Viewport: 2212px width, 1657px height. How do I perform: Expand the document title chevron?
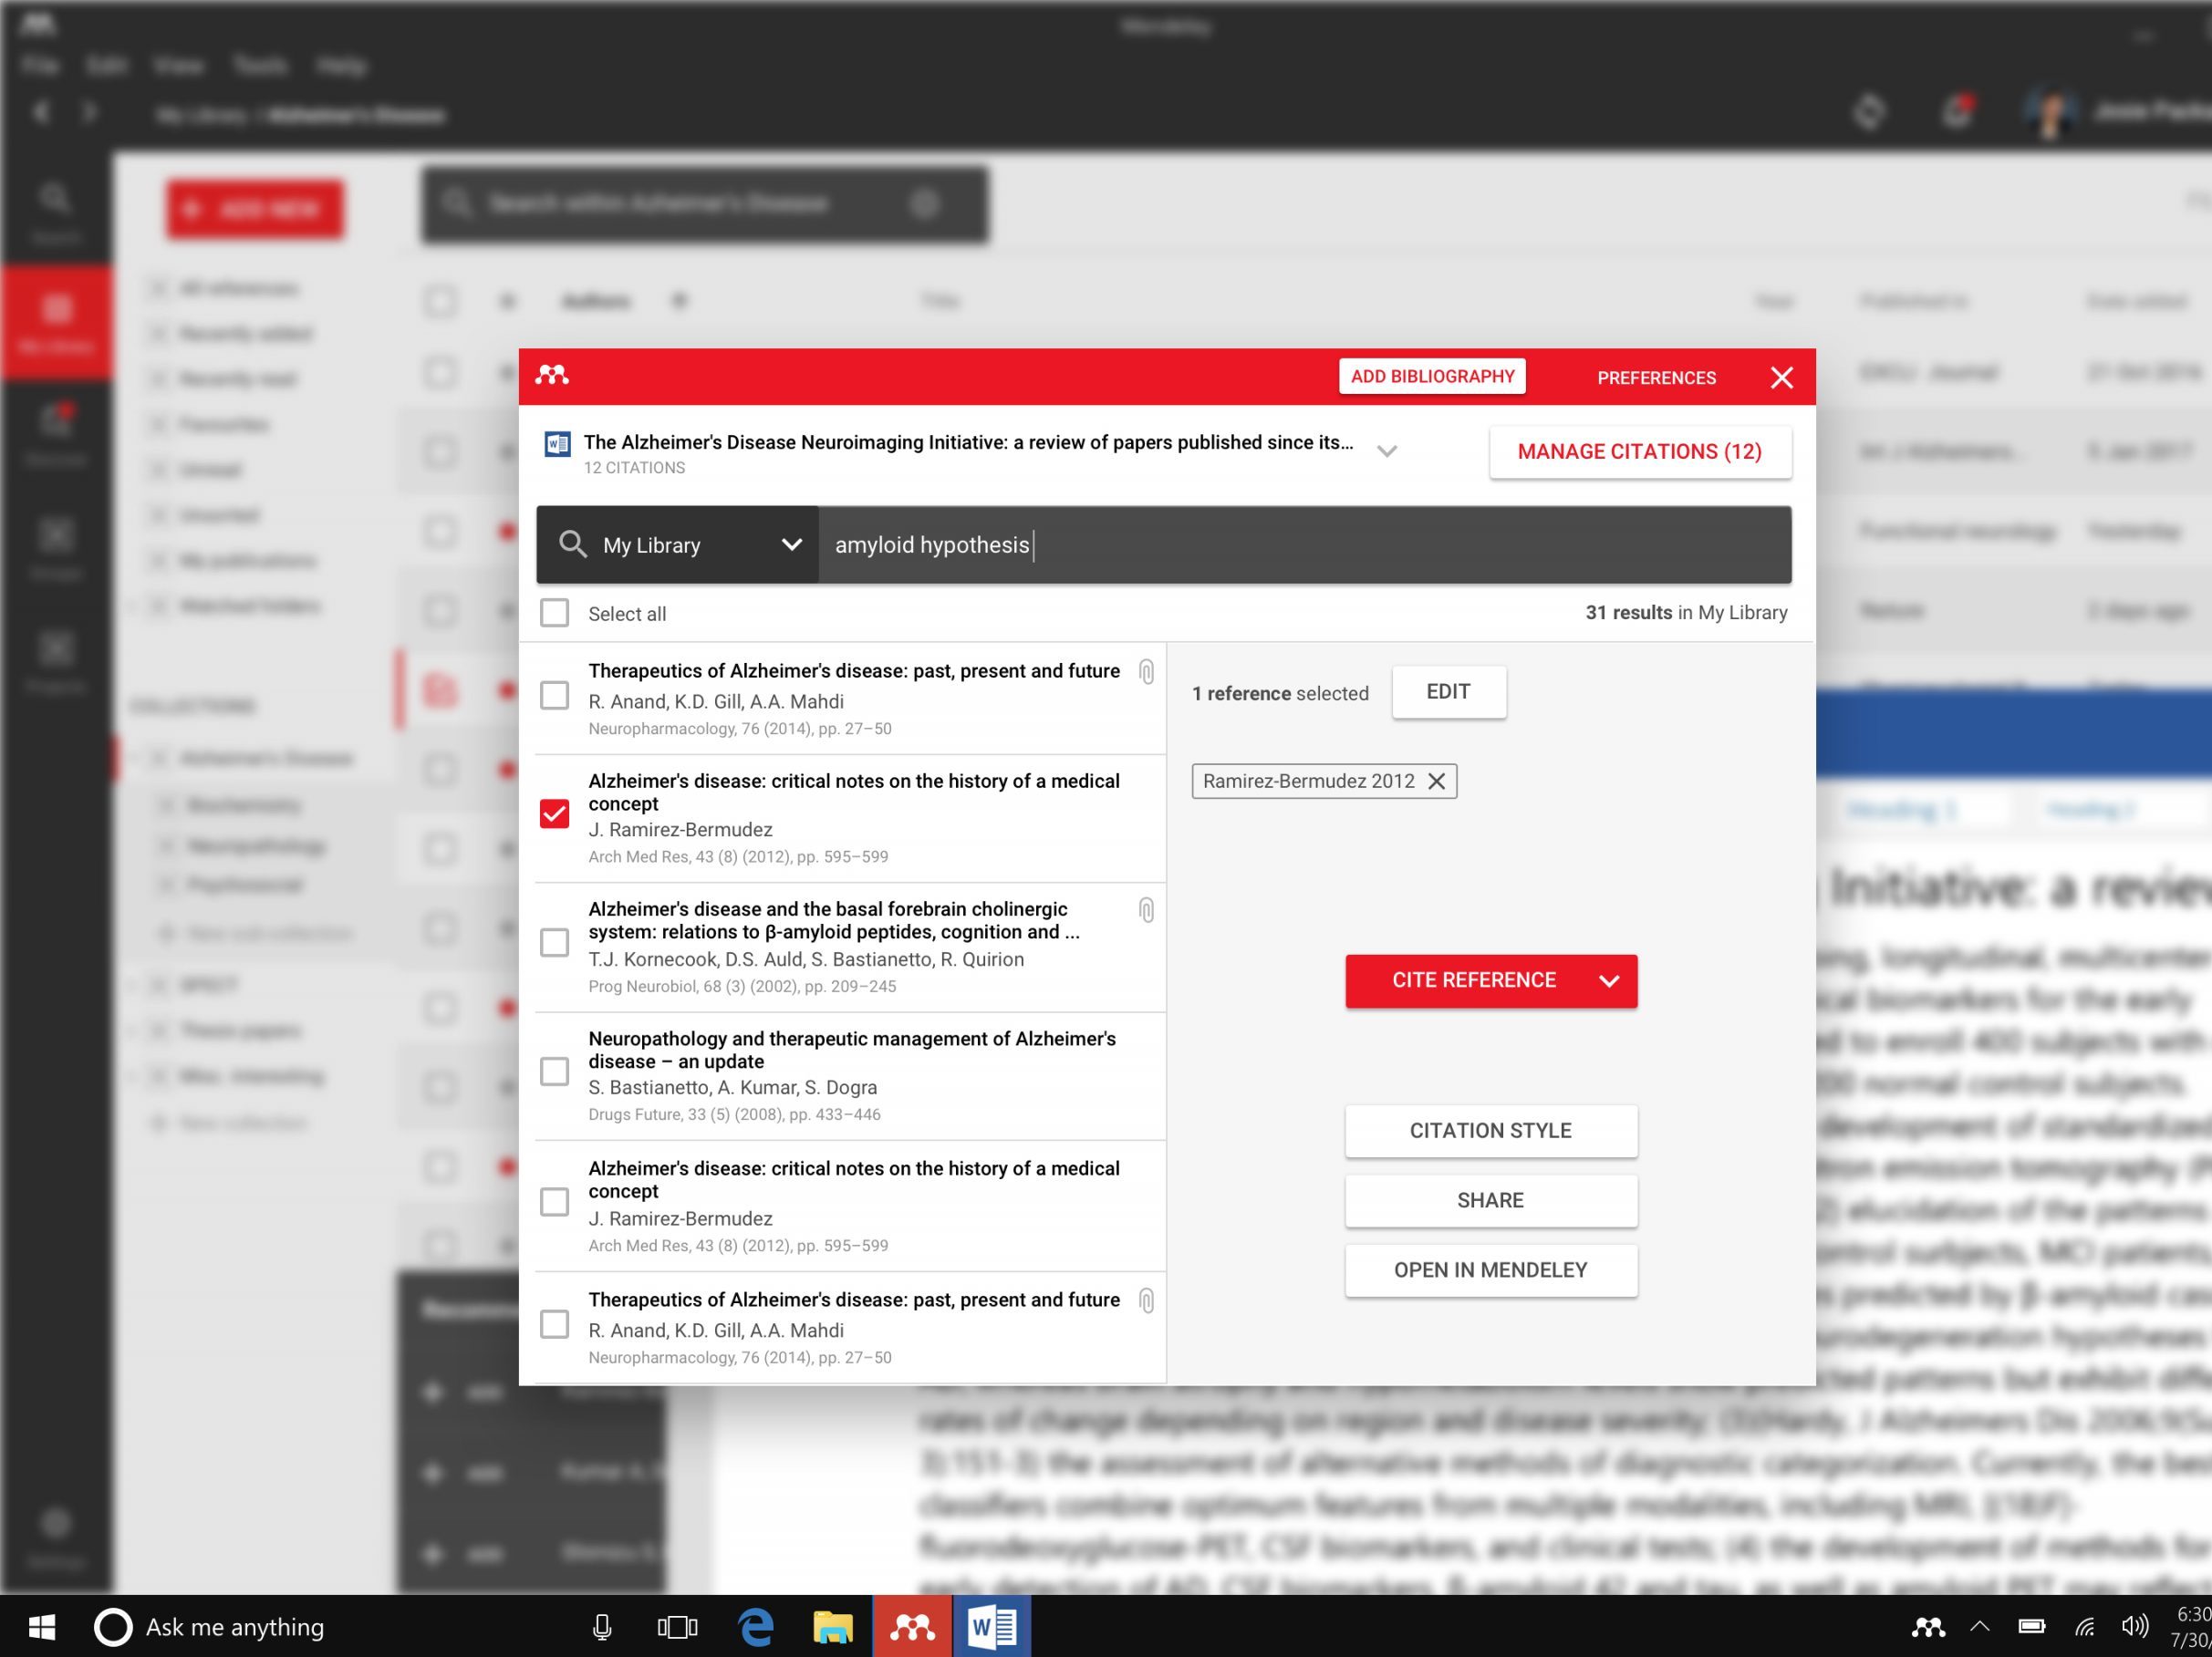(x=1386, y=451)
